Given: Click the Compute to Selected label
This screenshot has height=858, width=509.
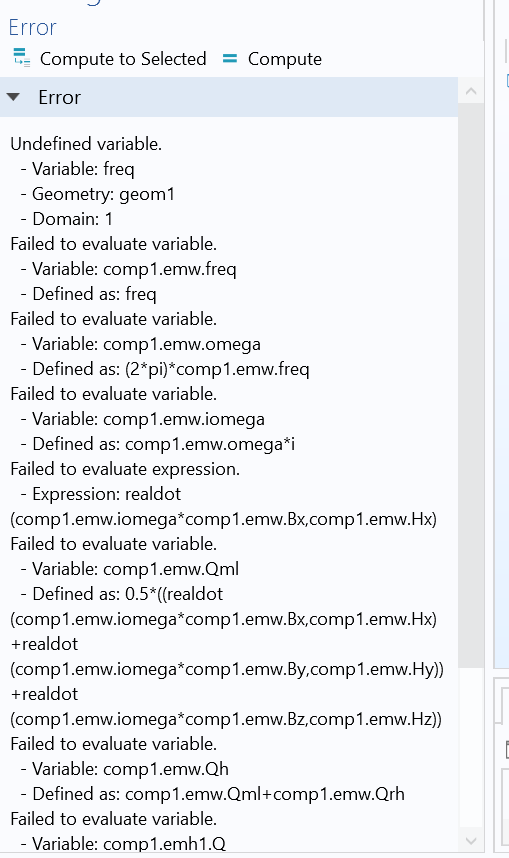Looking at the screenshot, I should [123, 59].
